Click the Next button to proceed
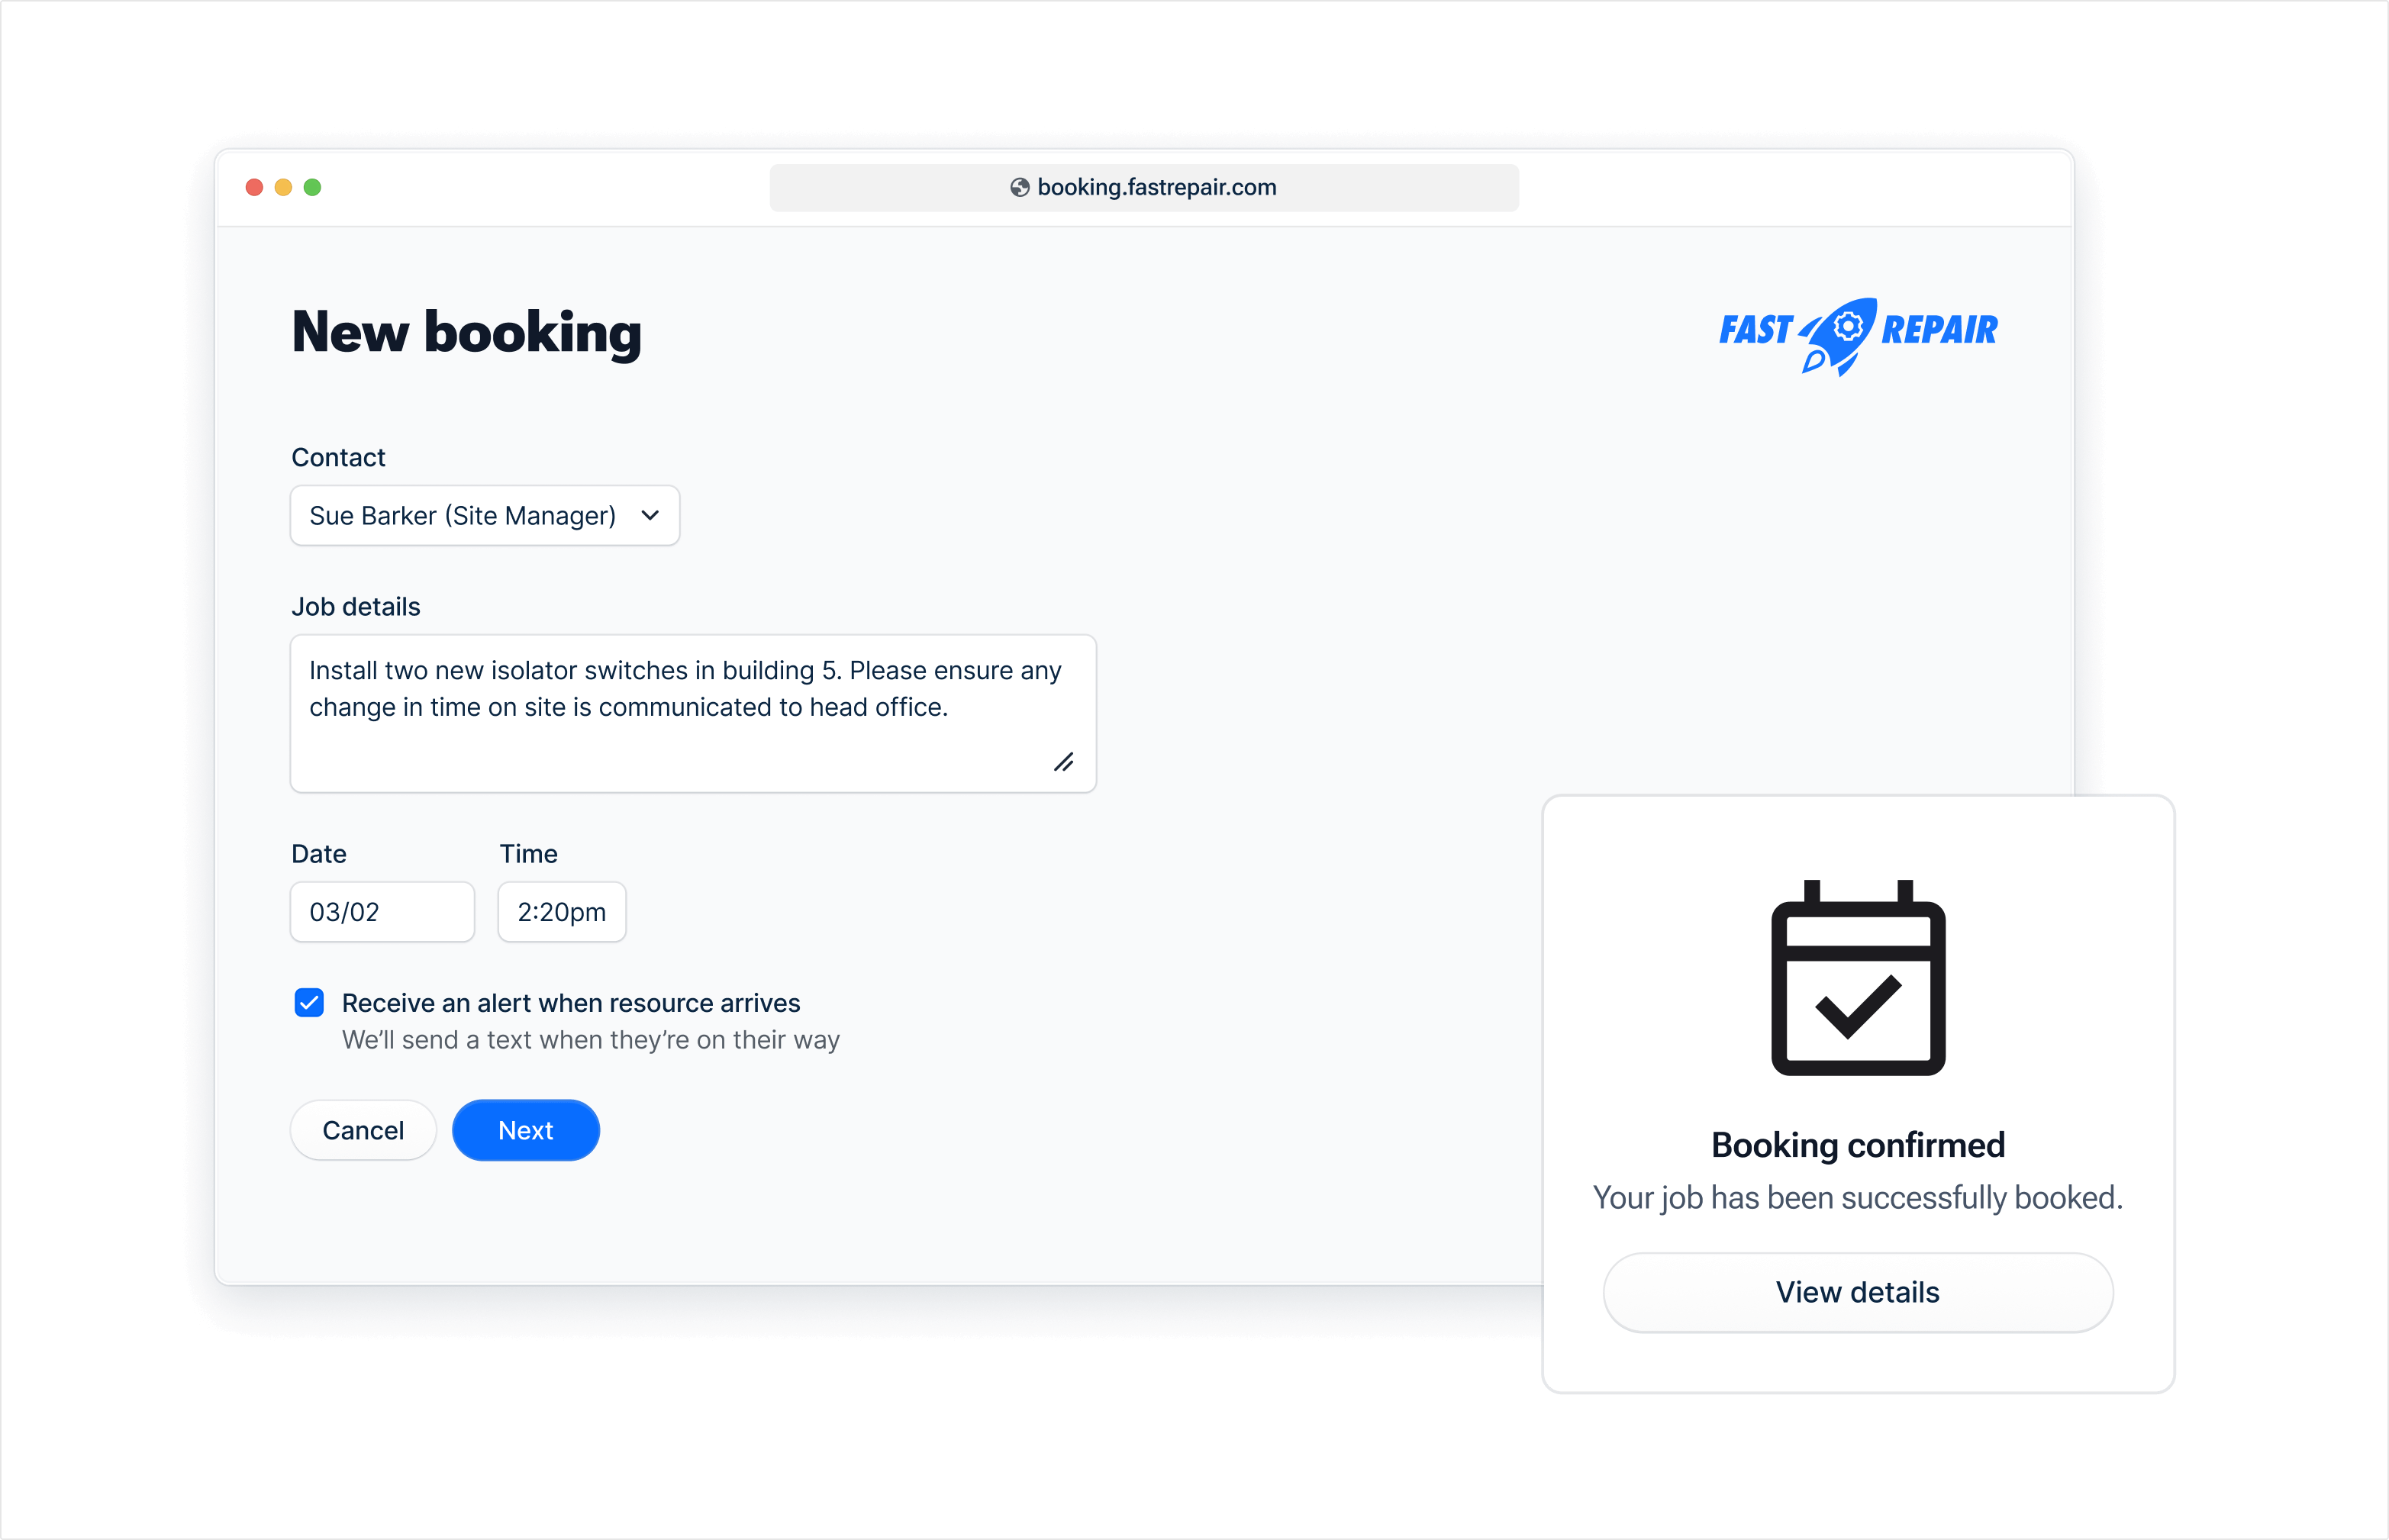Image resolution: width=2389 pixels, height=1540 pixels. point(526,1129)
